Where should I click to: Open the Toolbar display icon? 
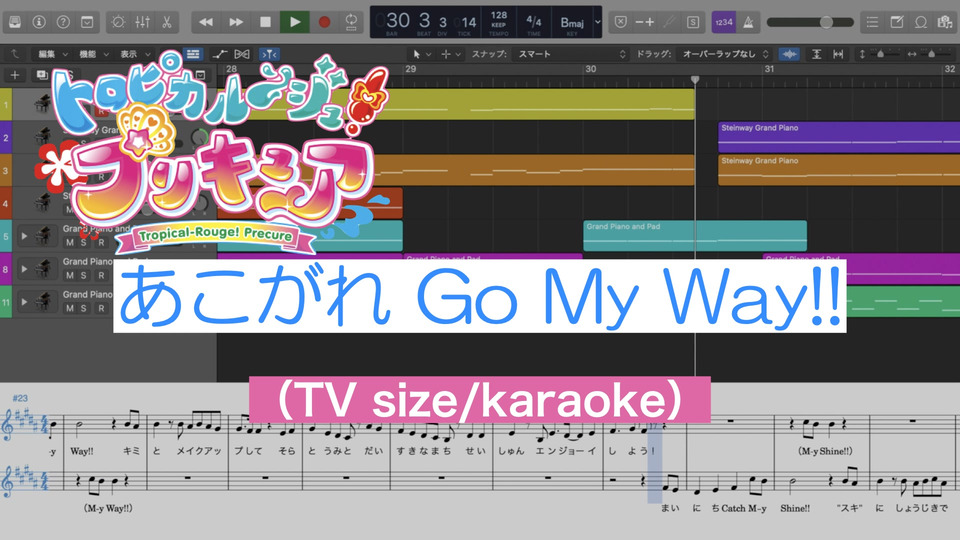[88, 22]
